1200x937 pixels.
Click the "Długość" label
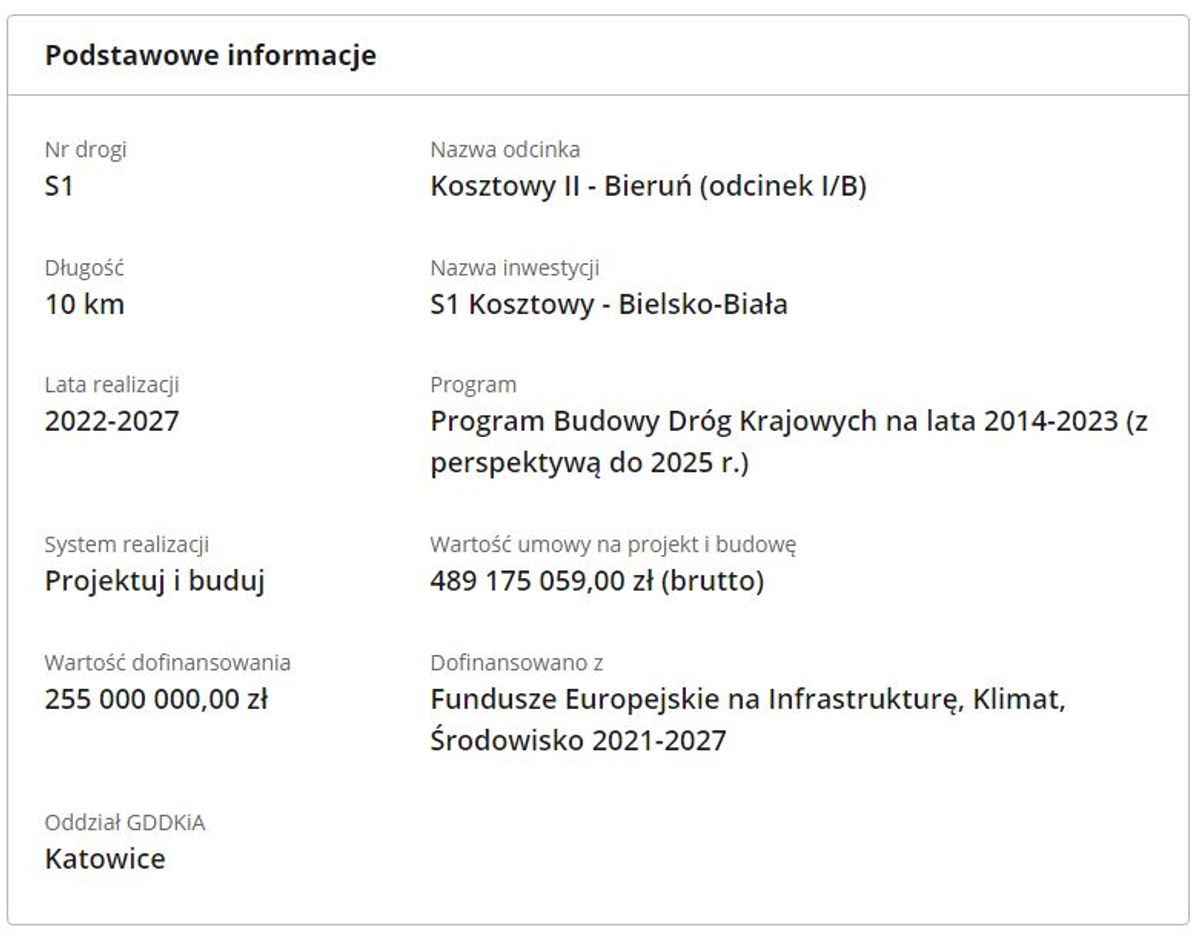85,268
